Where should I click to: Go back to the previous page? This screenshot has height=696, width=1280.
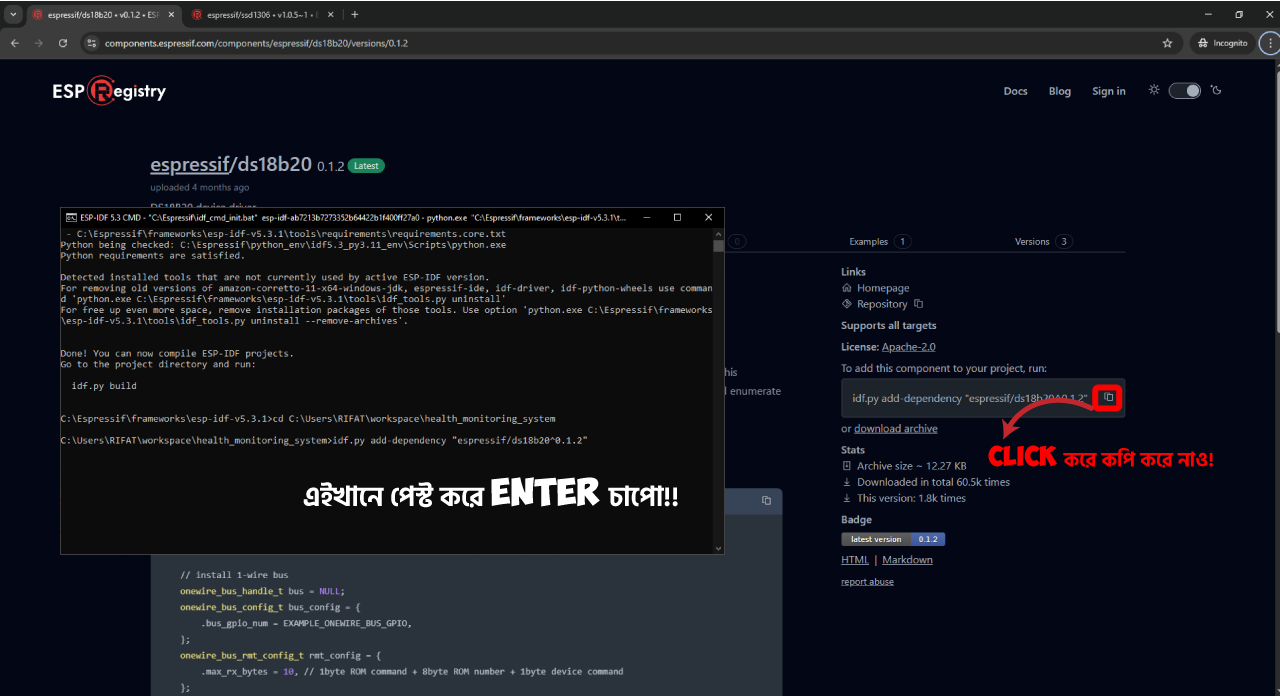click(x=14, y=43)
